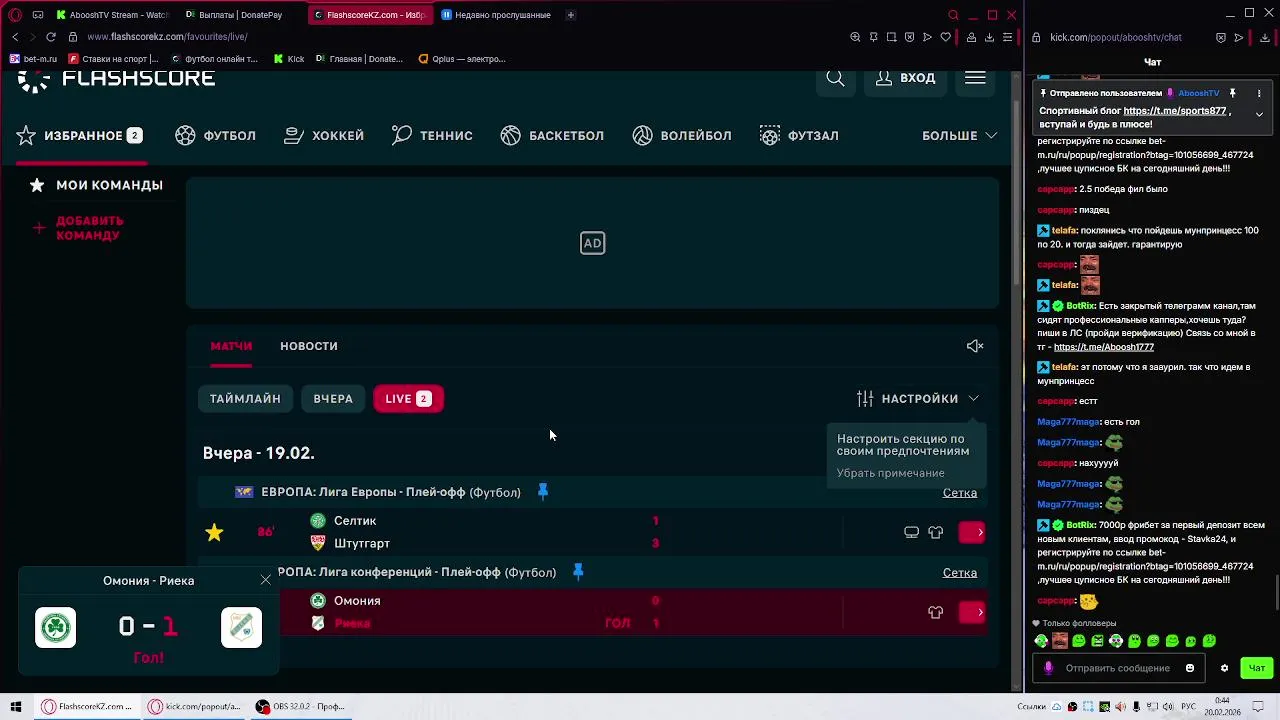Click the ВХОД login button

(x=905, y=78)
